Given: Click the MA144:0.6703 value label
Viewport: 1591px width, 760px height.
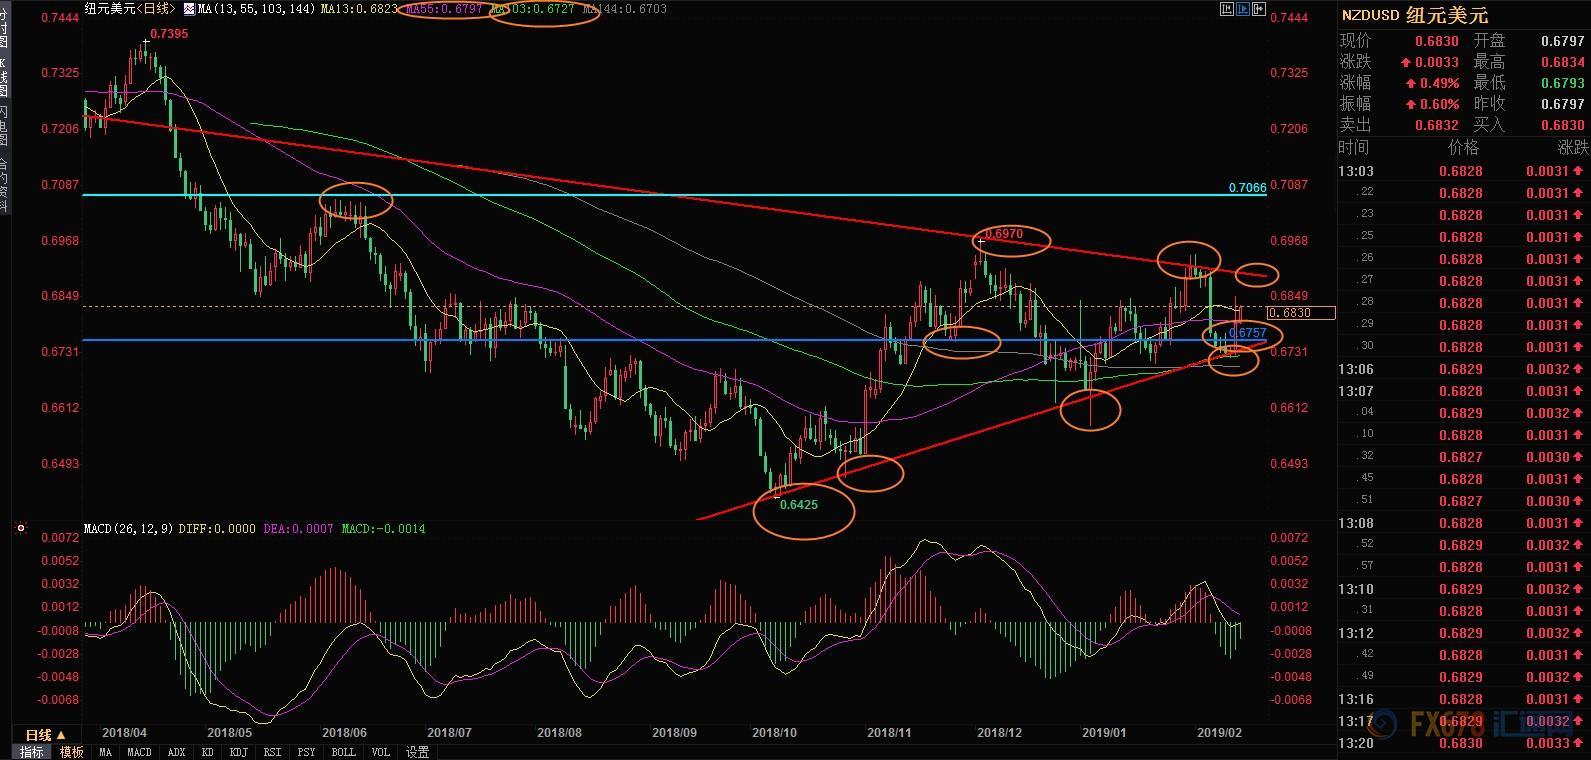Looking at the screenshot, I should [x=624, y=9].
